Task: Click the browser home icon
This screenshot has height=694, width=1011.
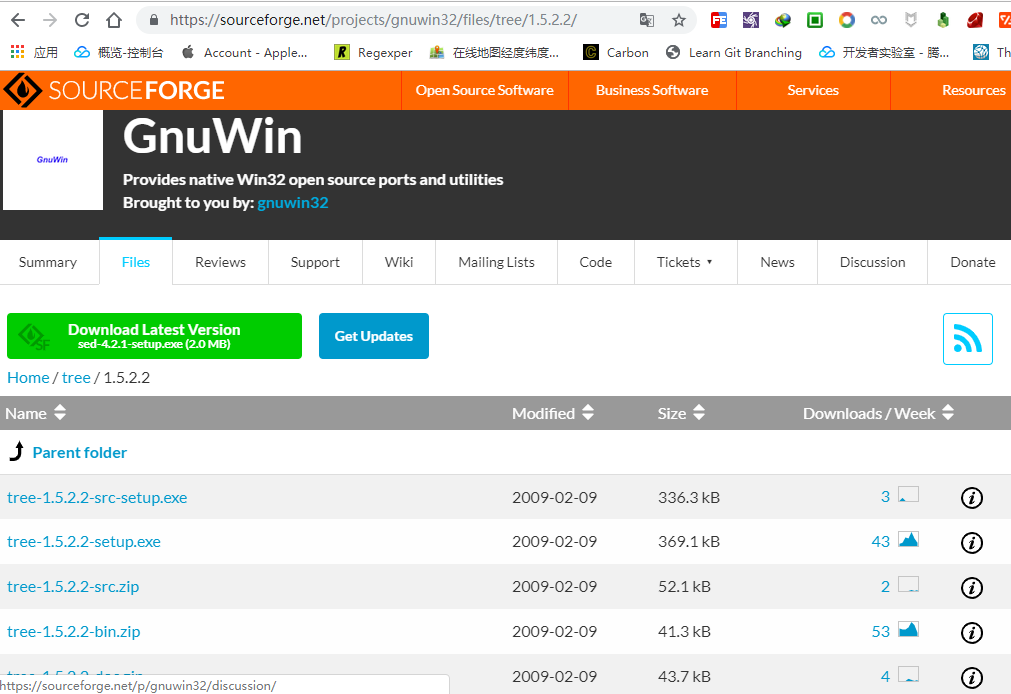Action: [x=114, y=20]
